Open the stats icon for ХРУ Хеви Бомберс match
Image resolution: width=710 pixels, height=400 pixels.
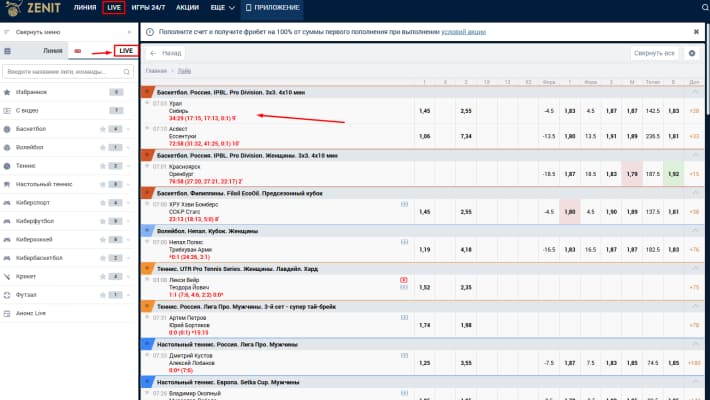coord(404,204)
